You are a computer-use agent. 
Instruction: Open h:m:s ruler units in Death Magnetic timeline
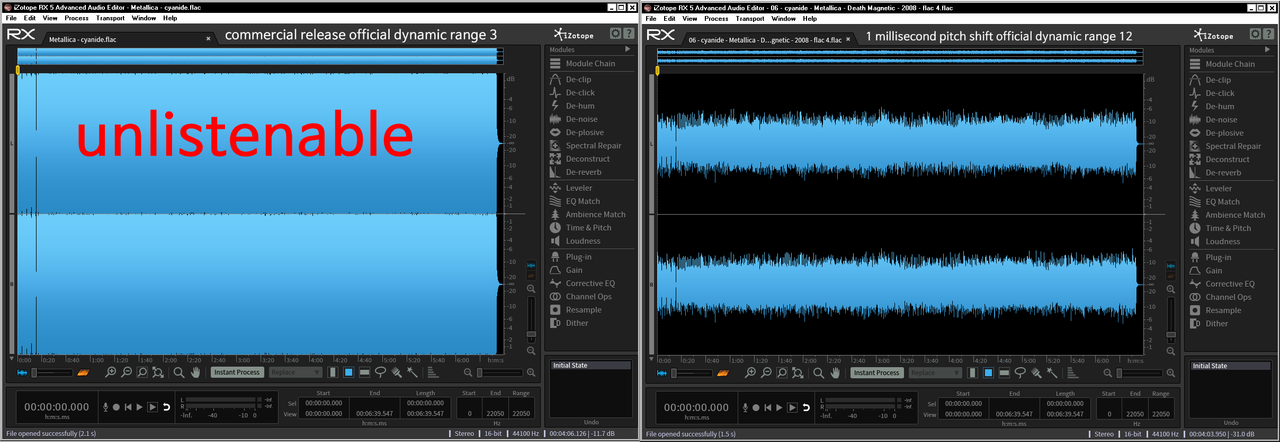tap(1135, 360)
